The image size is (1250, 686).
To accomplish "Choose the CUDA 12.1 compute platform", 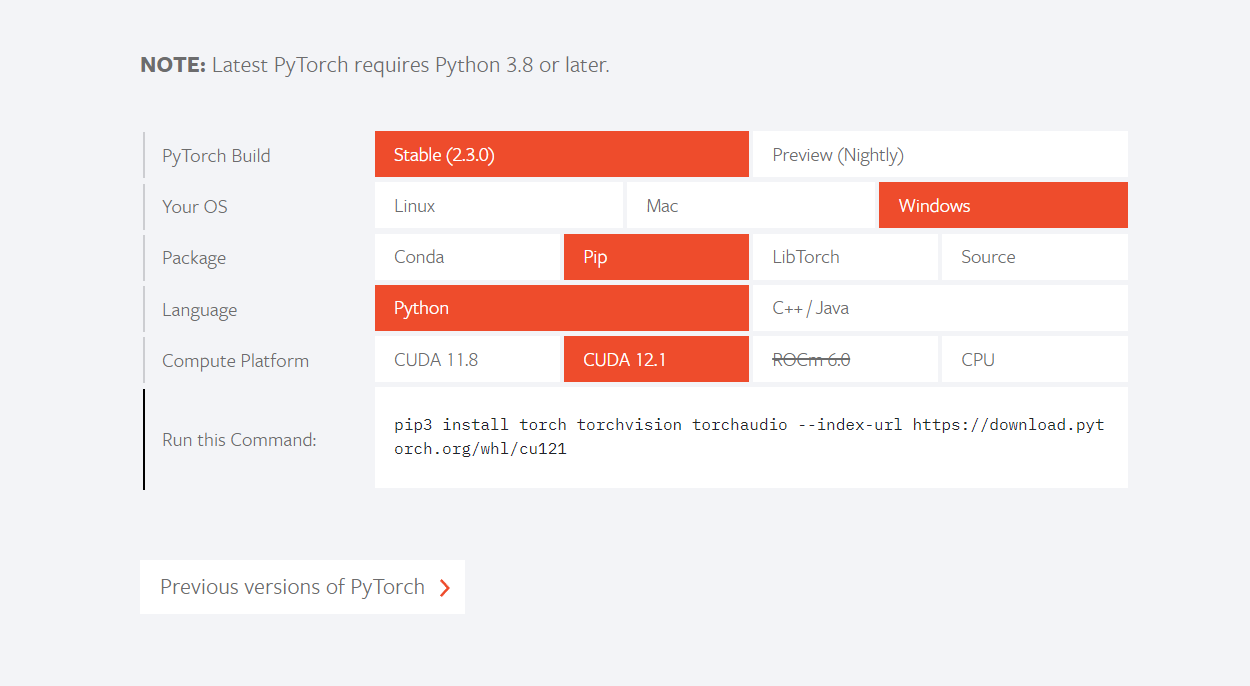I will (656, 359).
